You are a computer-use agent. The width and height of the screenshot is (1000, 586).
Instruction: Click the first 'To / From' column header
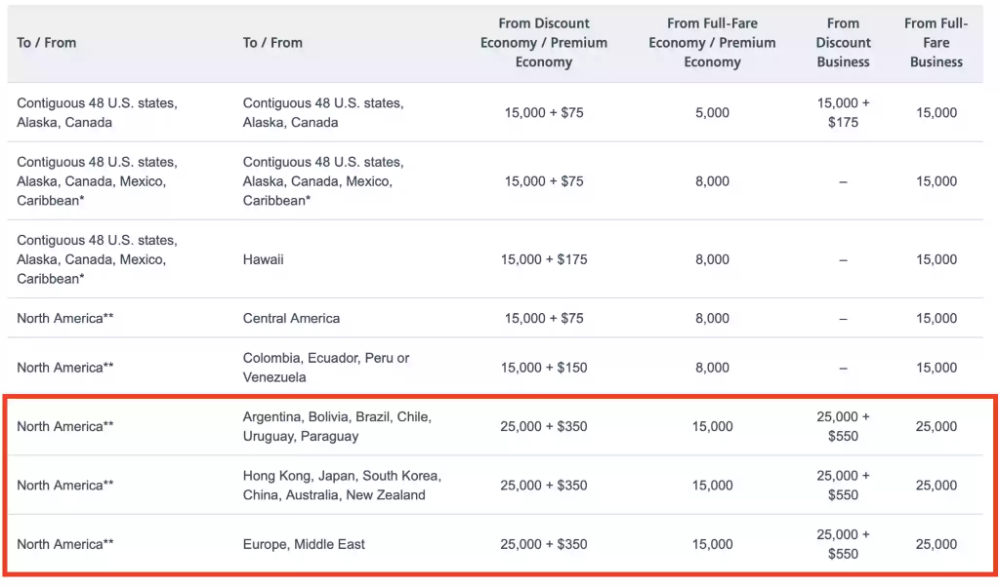47,43
